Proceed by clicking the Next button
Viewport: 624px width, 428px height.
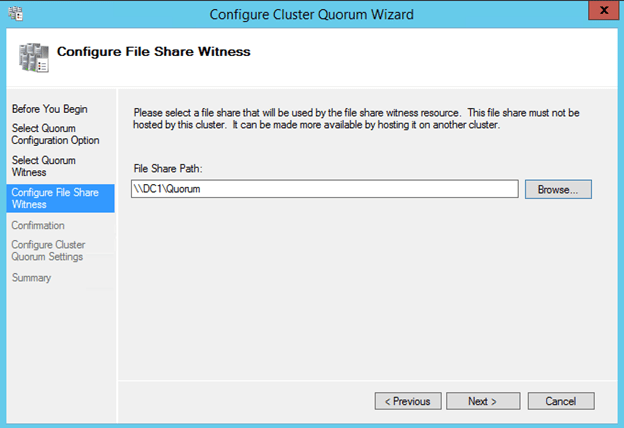[481, 401]
